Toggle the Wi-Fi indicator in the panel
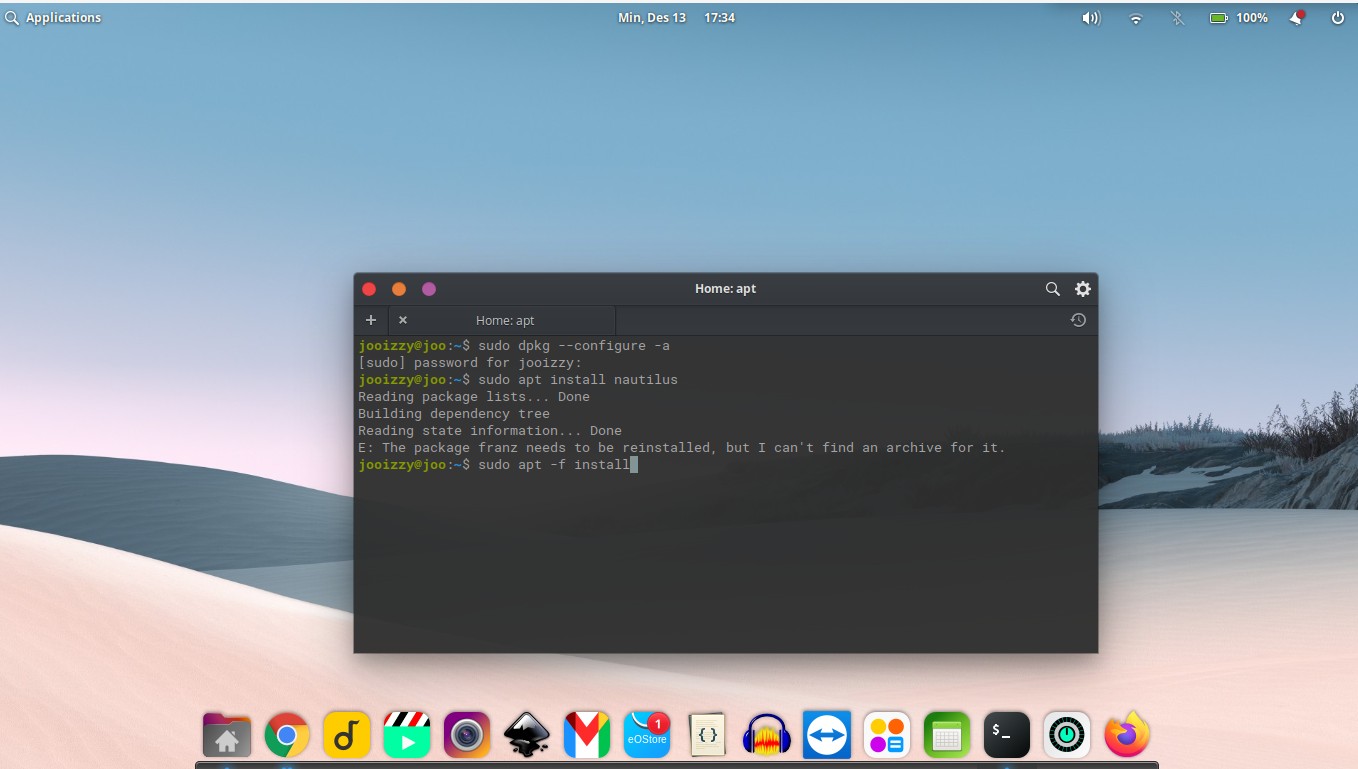 click(x=1135, y=17)
